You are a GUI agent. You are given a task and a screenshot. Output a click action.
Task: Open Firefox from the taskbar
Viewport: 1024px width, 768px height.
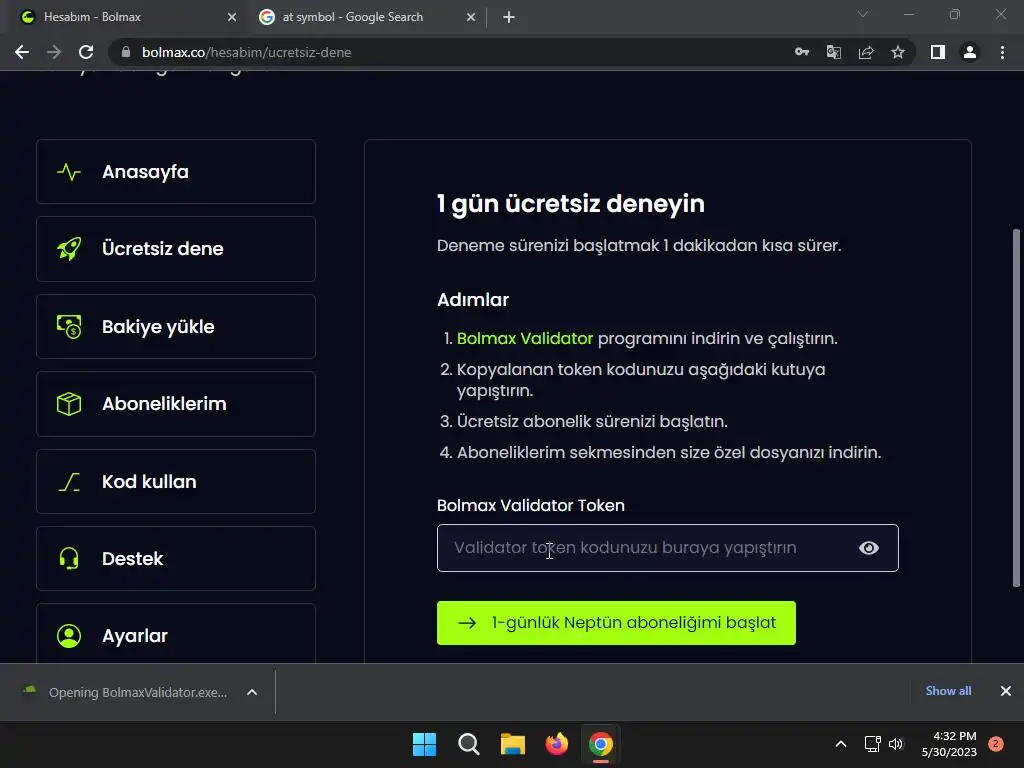coord(556,744)
